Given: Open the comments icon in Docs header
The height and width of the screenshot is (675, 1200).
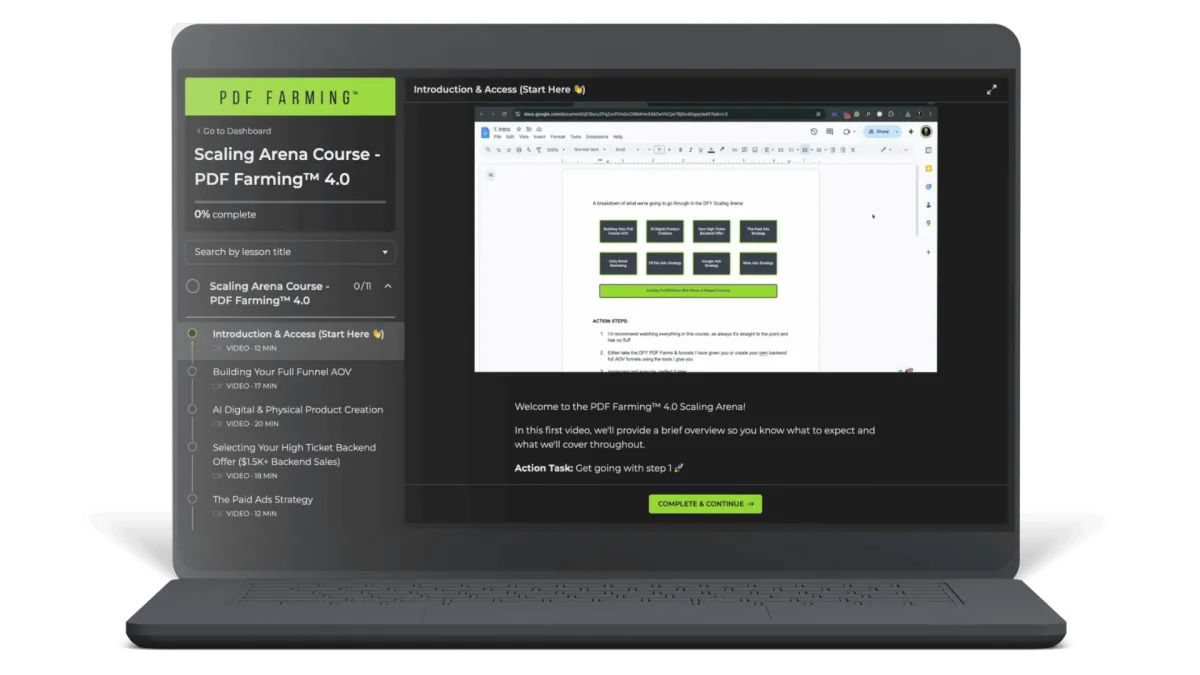Looking at the screenshot, I should click(x=829, y=131).
